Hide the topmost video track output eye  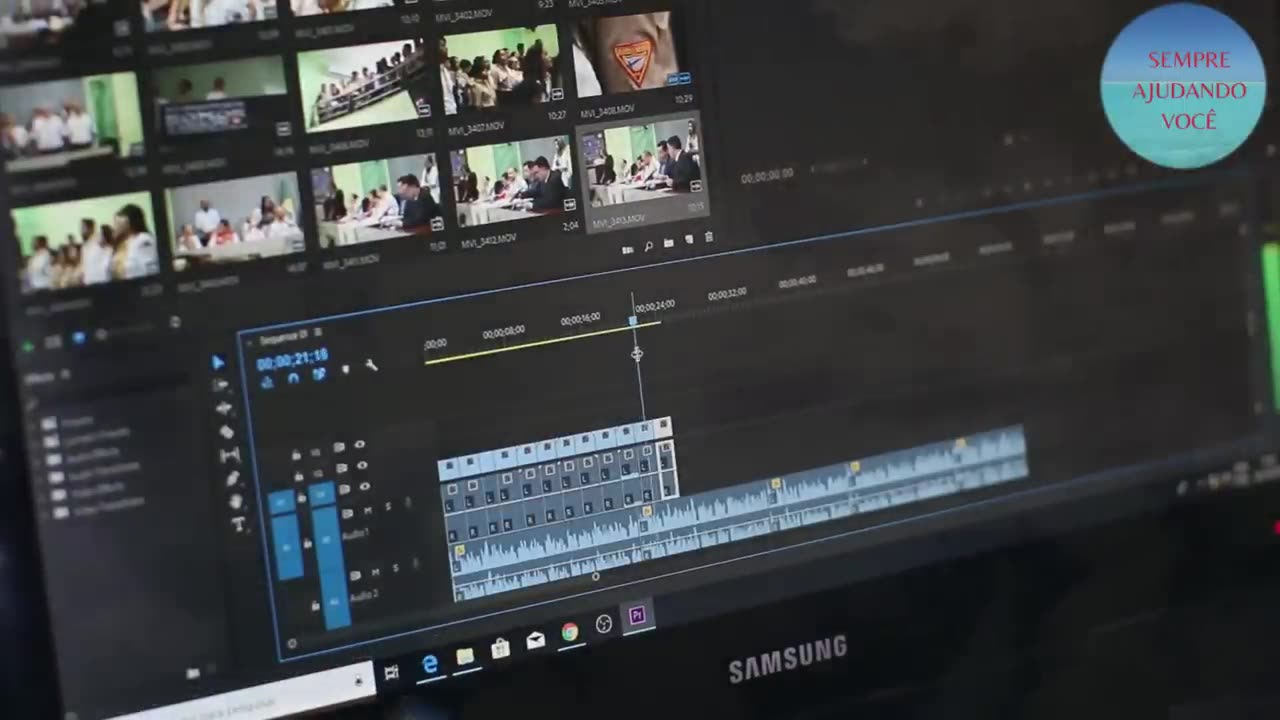click(x=360, y=444)
